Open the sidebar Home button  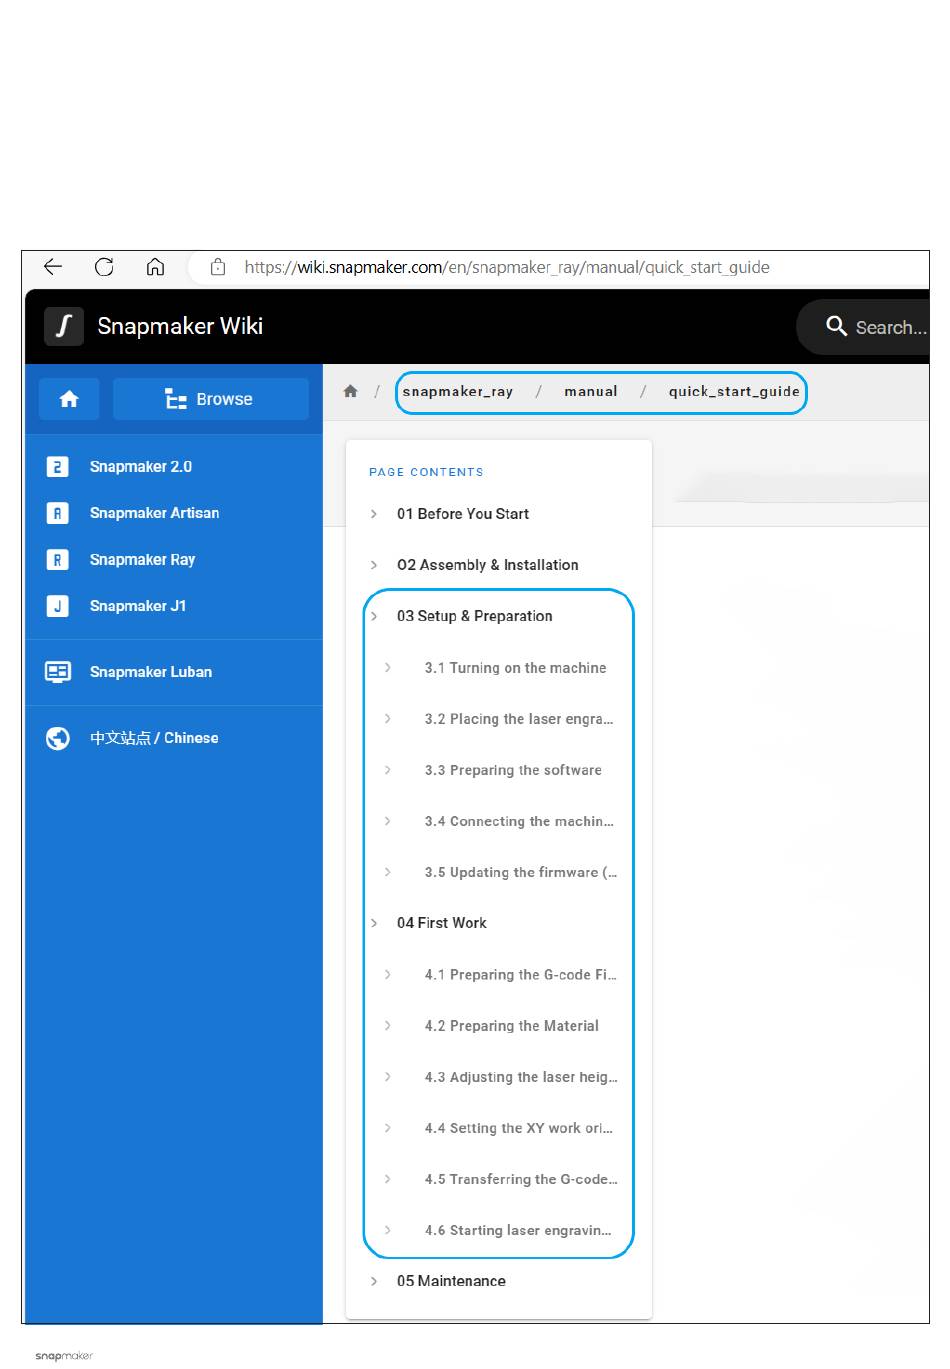[69, 399]
